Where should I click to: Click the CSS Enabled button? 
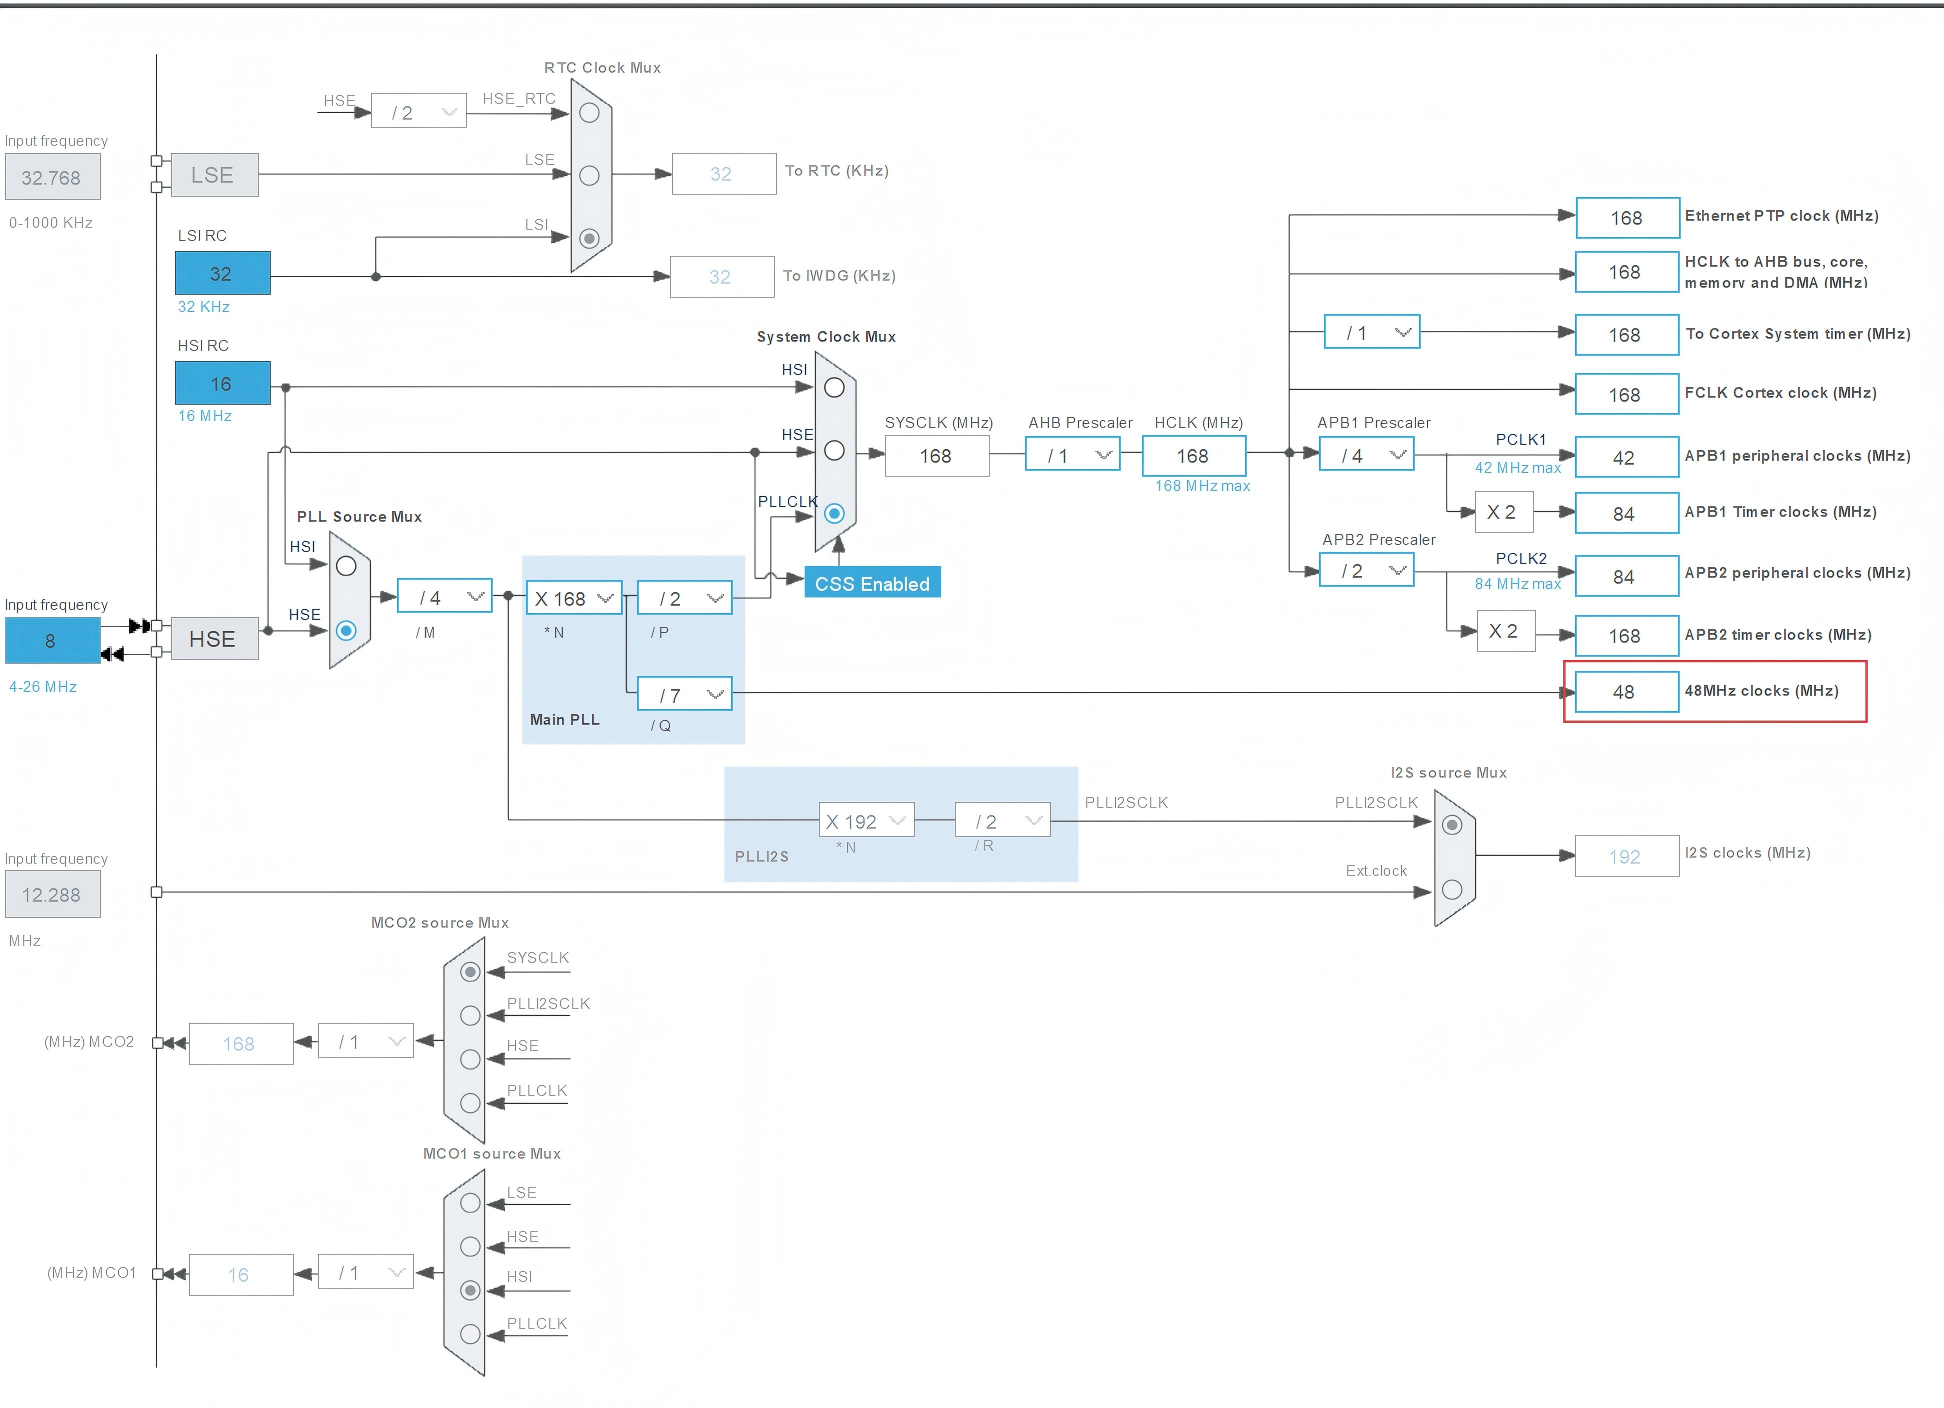(872, 583)
